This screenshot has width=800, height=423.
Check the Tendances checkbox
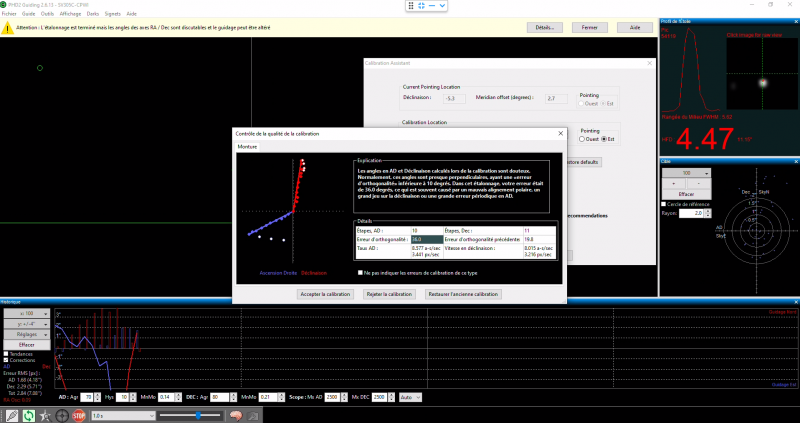6,354
